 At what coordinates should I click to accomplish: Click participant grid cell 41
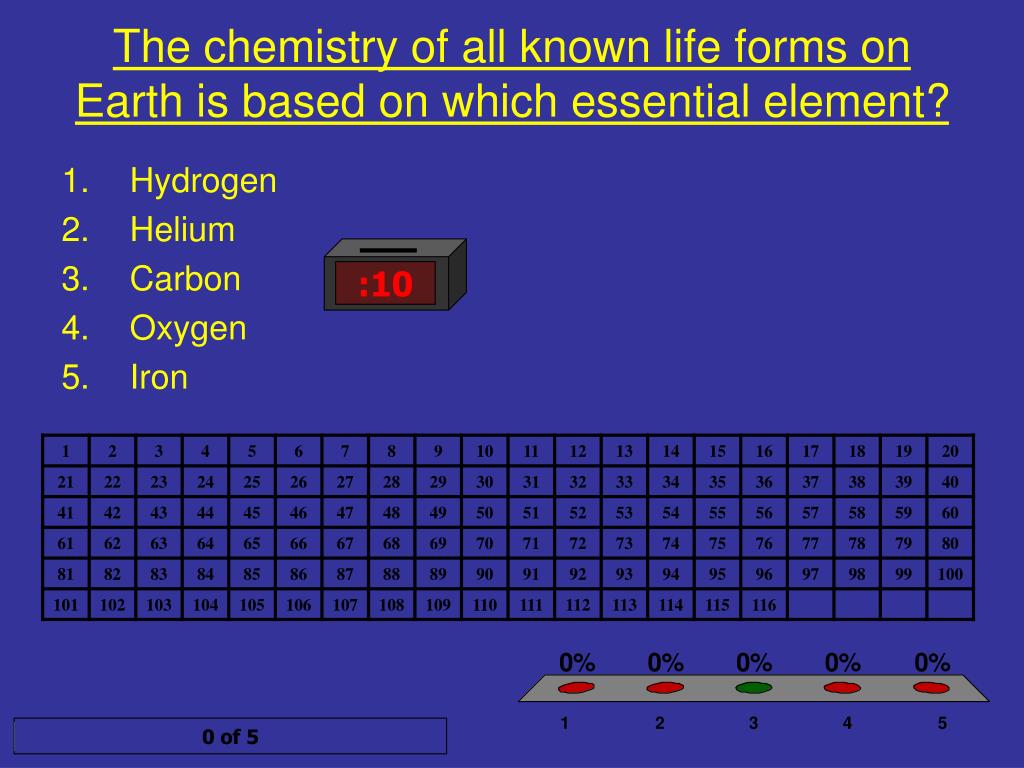[x=66, y=512]
